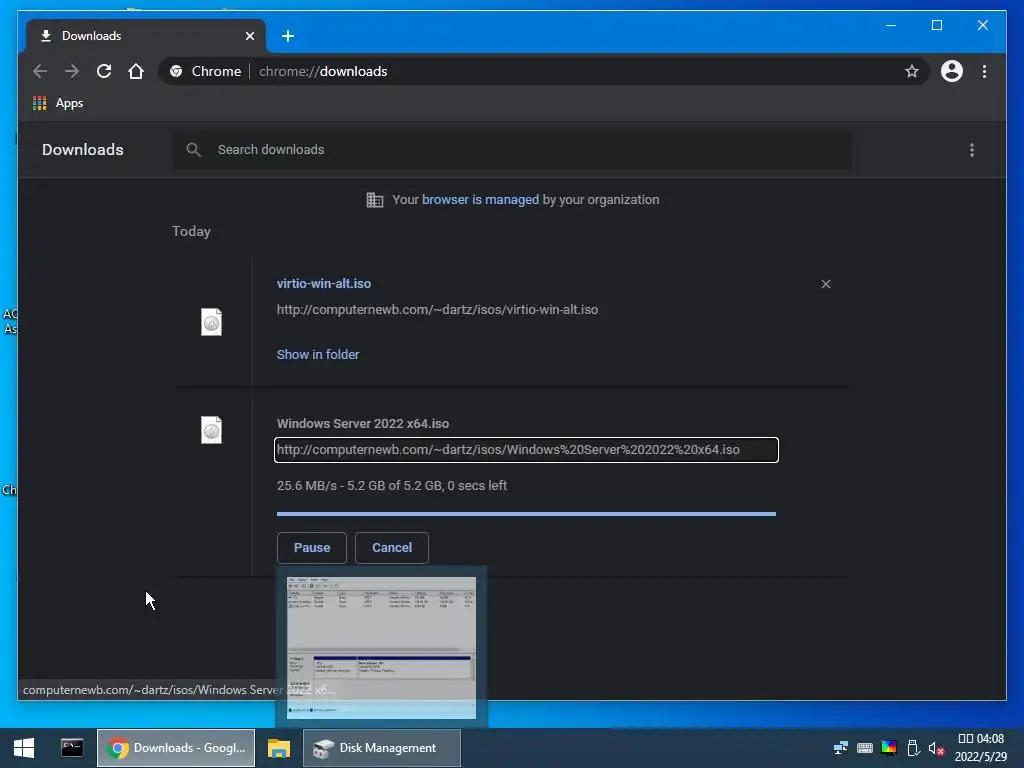Click the address bar chrome://downloads
The image size is (1024, 768).
[323, 71]
